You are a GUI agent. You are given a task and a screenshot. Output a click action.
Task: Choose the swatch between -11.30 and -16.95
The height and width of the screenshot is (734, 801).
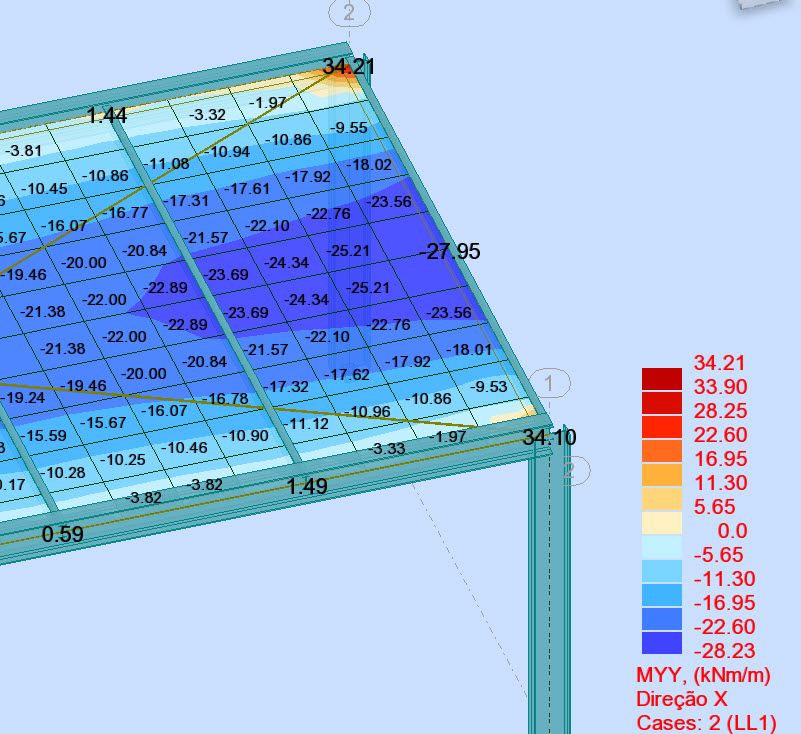point(662,595)
